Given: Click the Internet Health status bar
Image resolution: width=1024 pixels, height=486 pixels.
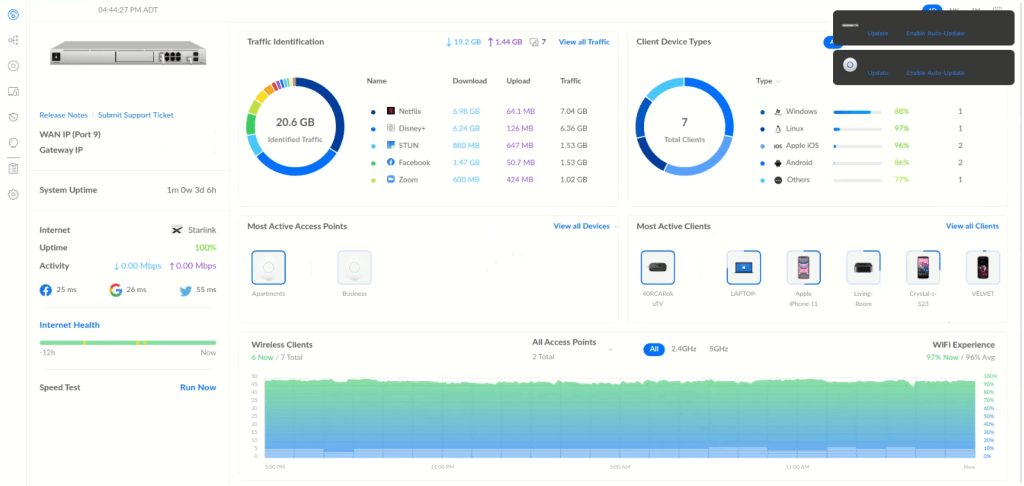Looking at the screenshot, I should pyautogui.click(x=127, y=343).
